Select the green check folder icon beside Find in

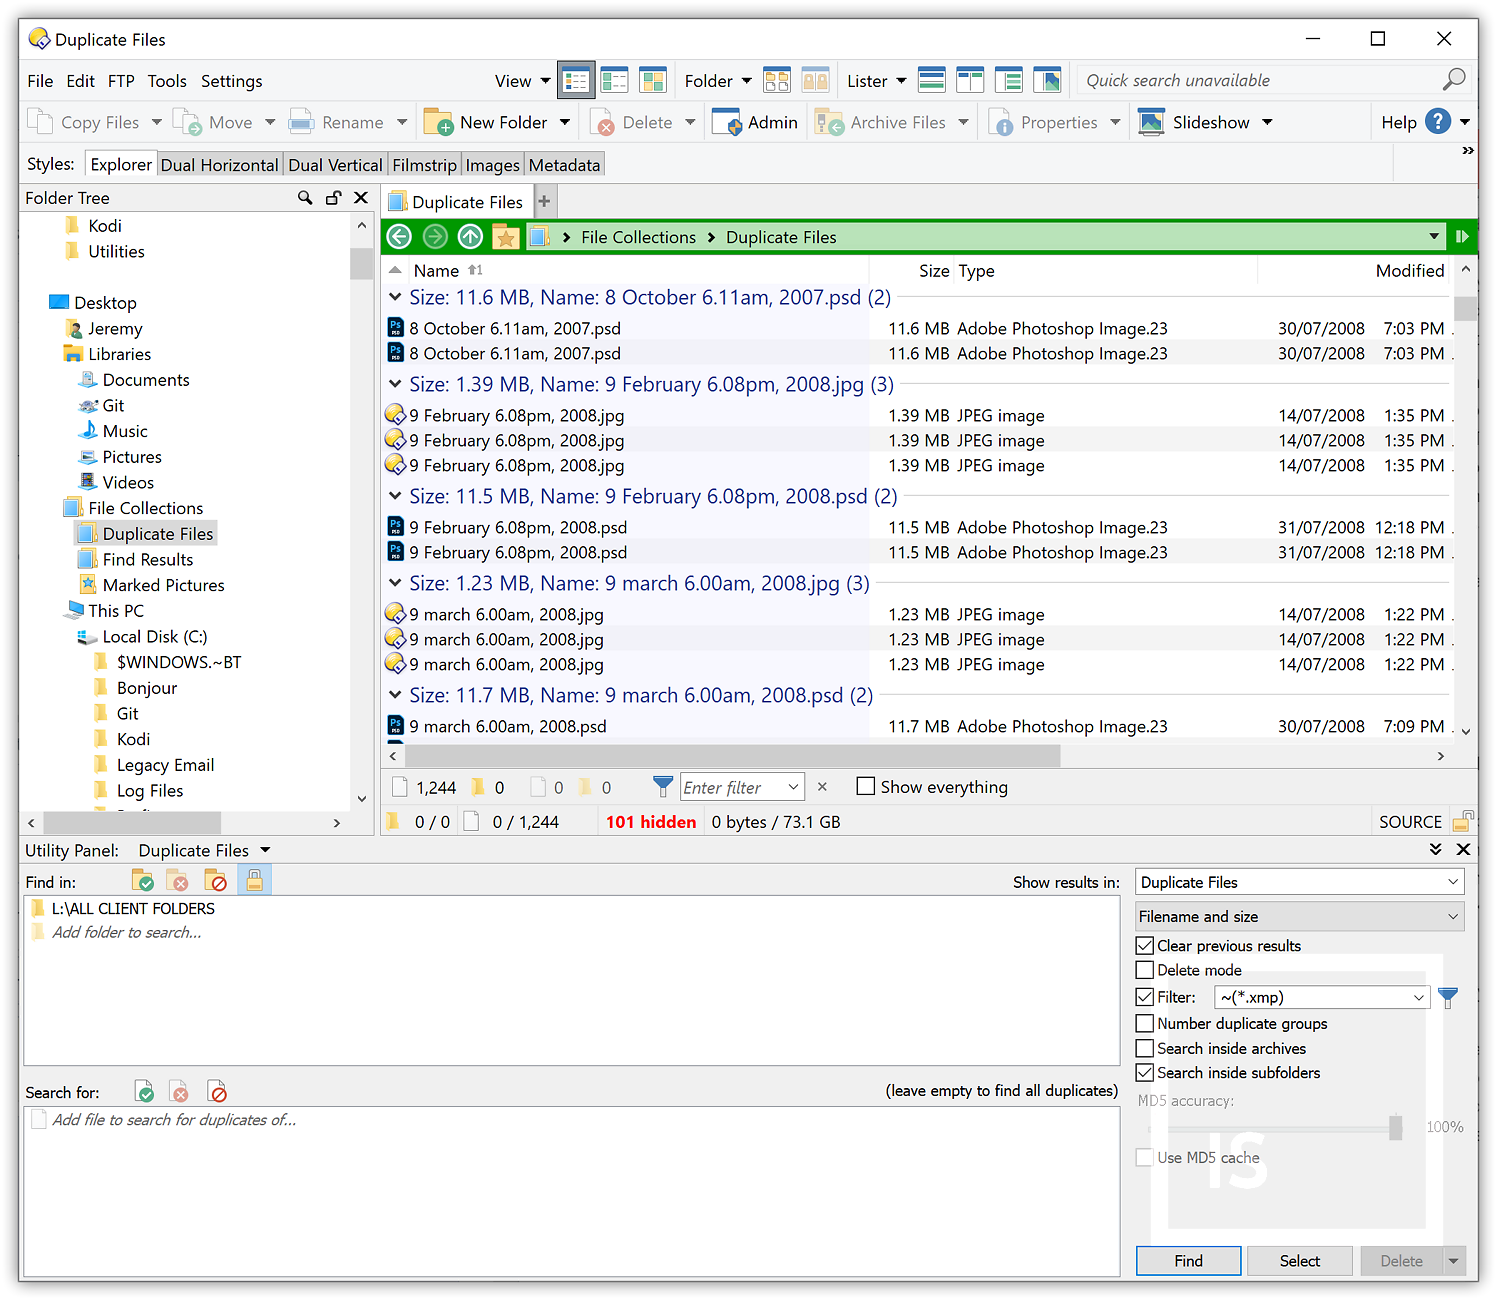click(x=142, y=880)
